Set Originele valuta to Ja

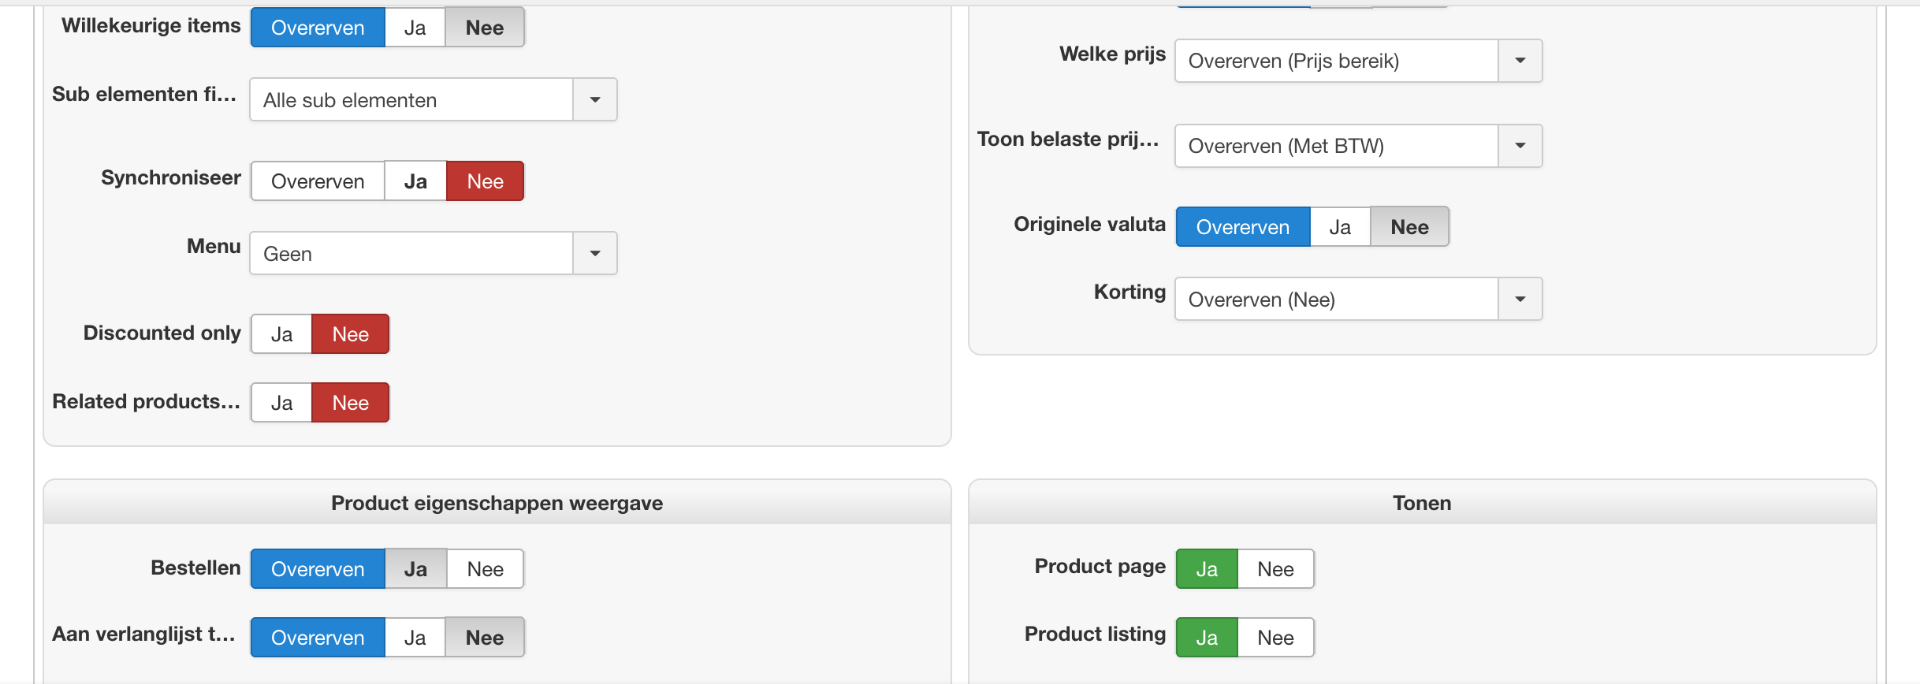[x=1340, y=228]
